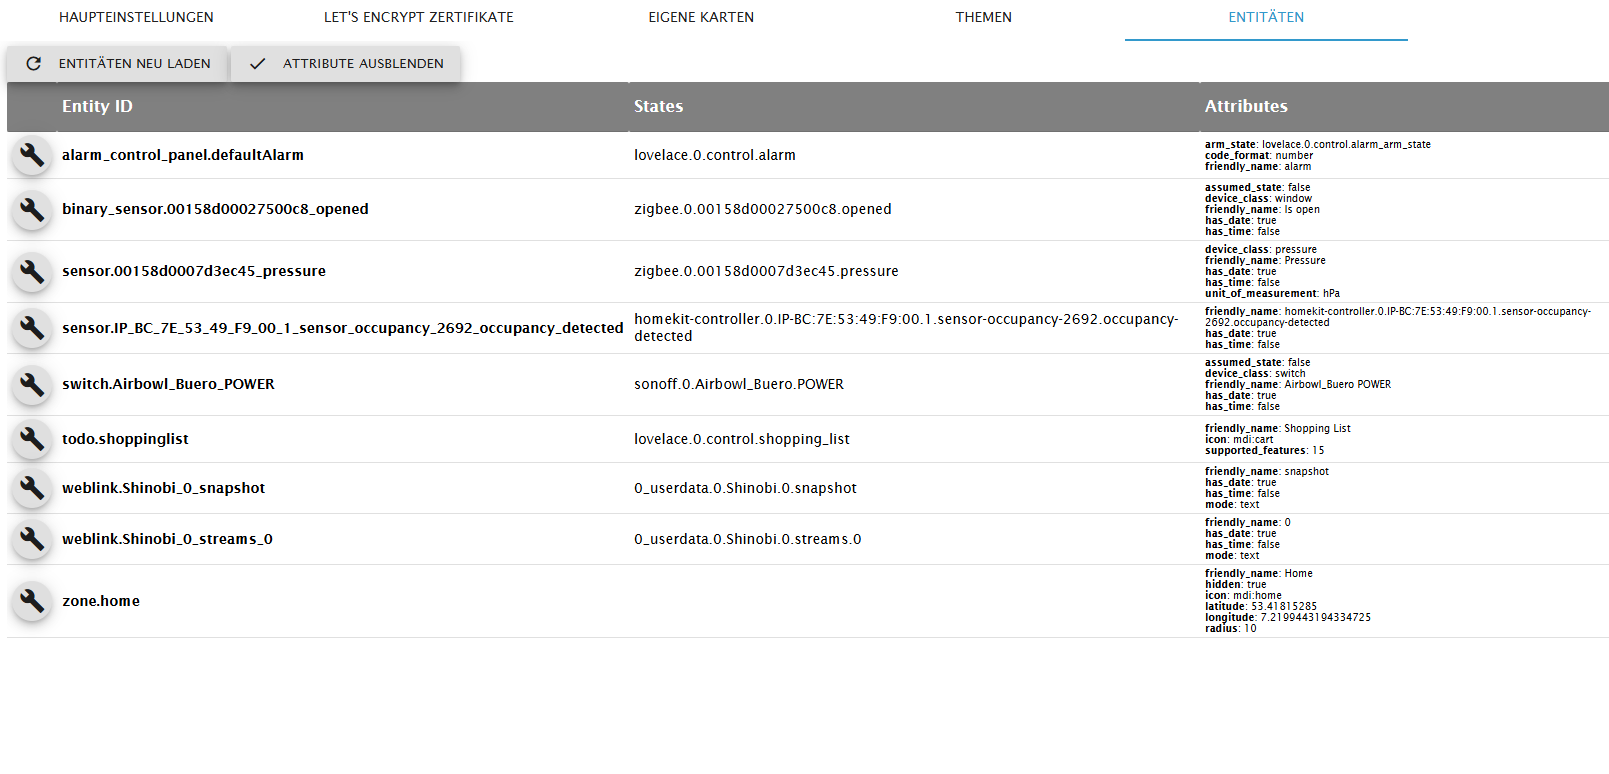Open the Let's Encrypt Zertifikate tab

418,17
